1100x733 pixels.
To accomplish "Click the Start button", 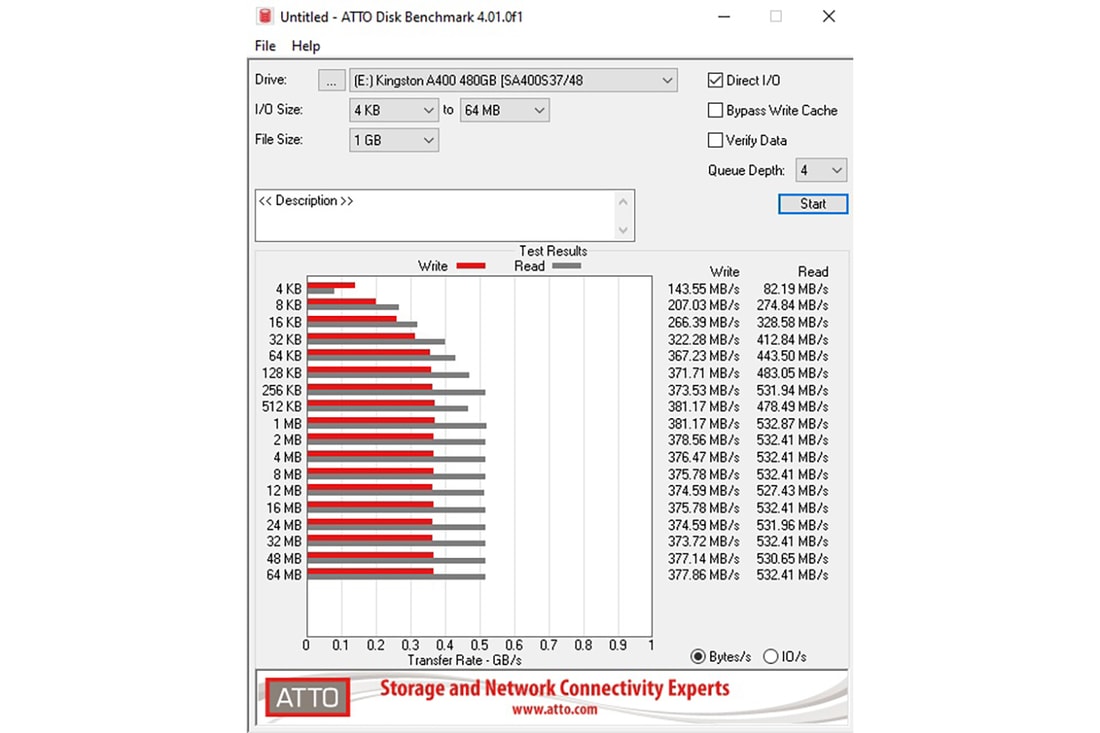I will pos(813,204).
